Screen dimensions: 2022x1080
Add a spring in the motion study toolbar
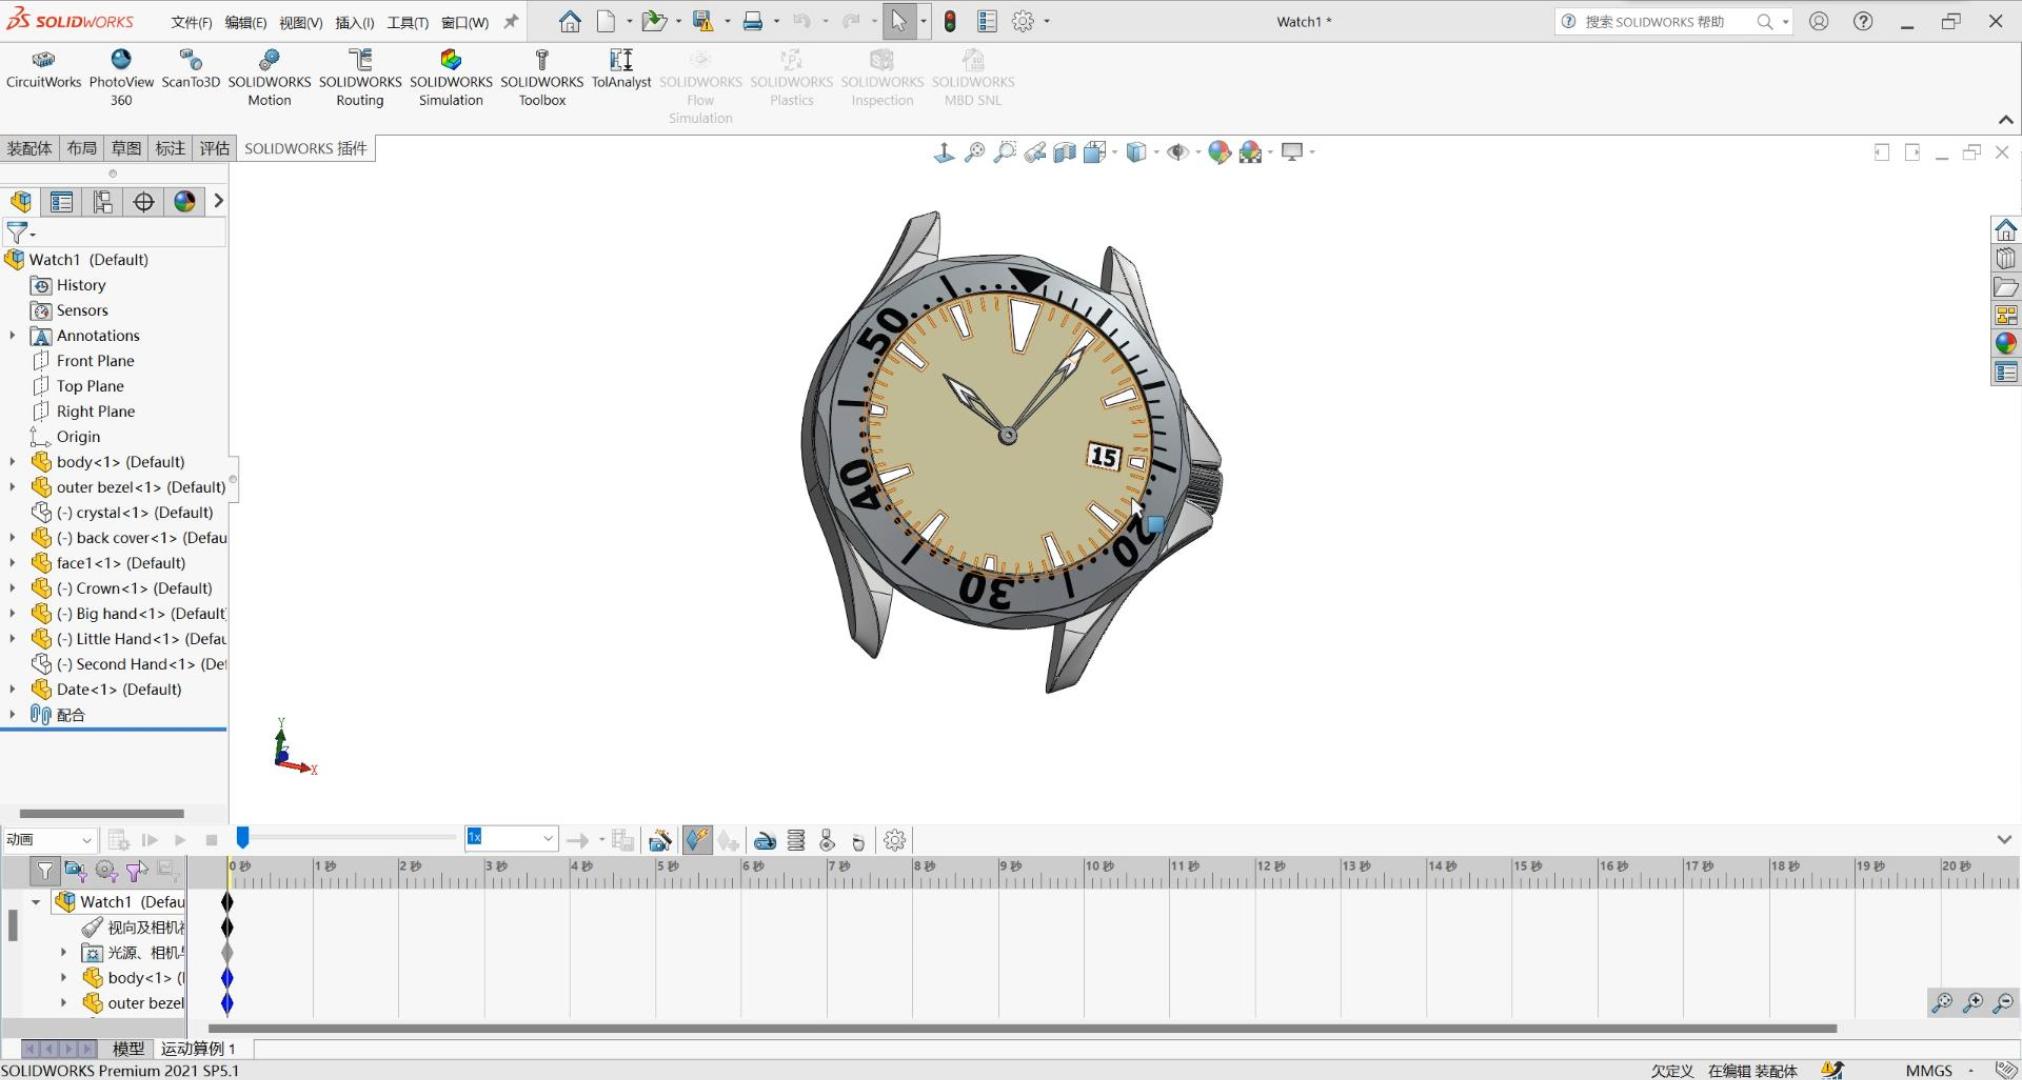coord(796,841)
